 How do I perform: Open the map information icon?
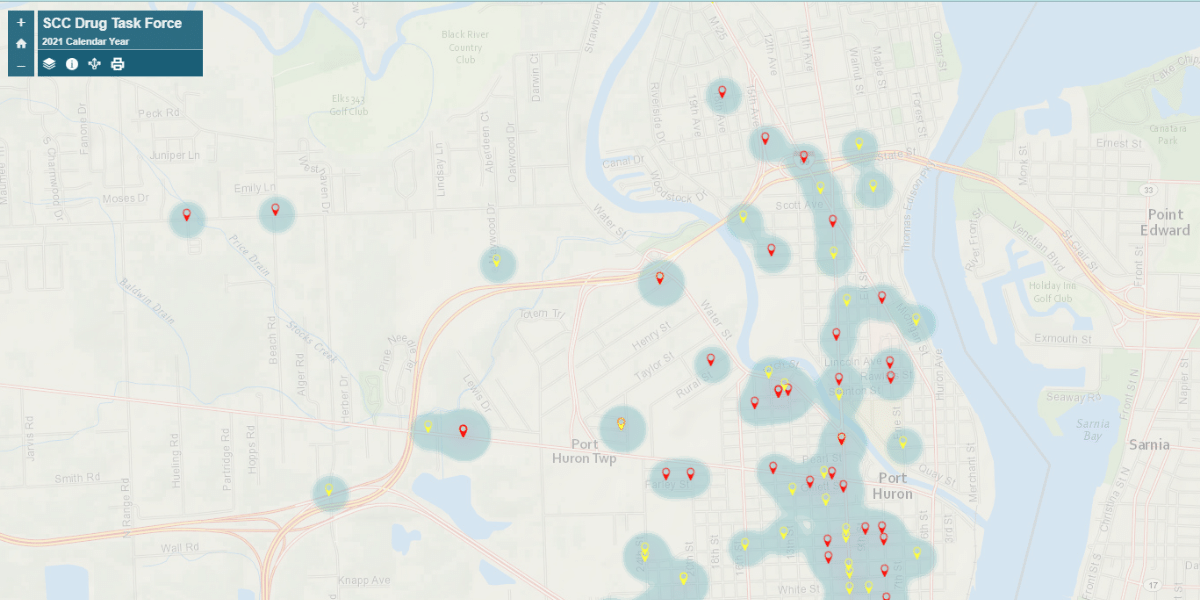71,63
